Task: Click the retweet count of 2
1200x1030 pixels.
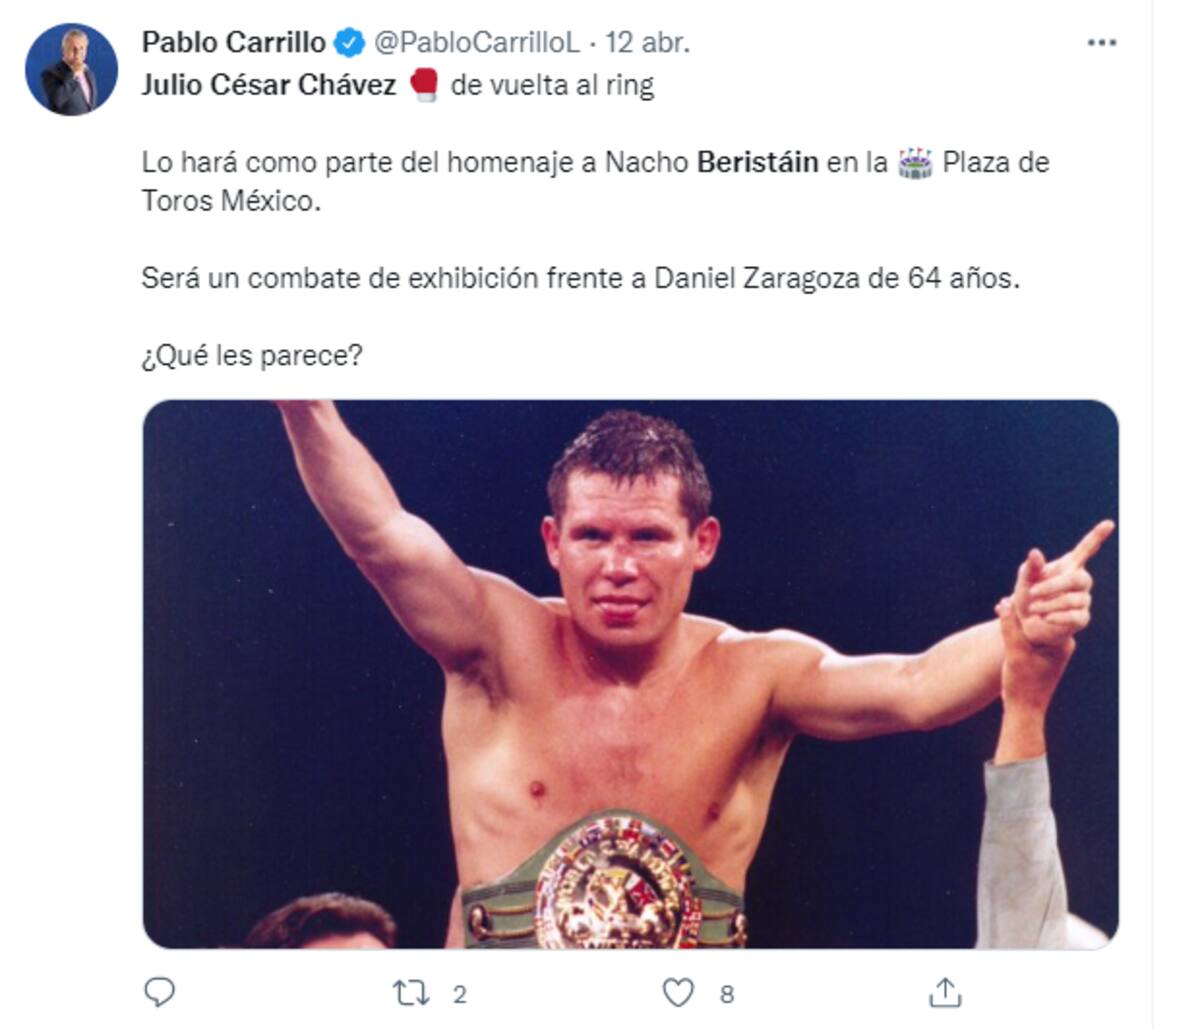Action: (x=459, y=994)
